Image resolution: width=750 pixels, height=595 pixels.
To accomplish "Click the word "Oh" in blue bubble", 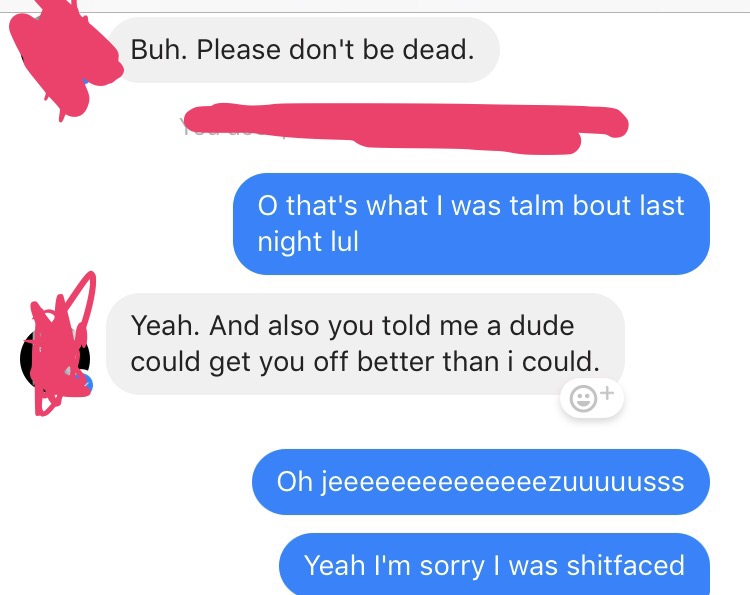I will point(295,482).
